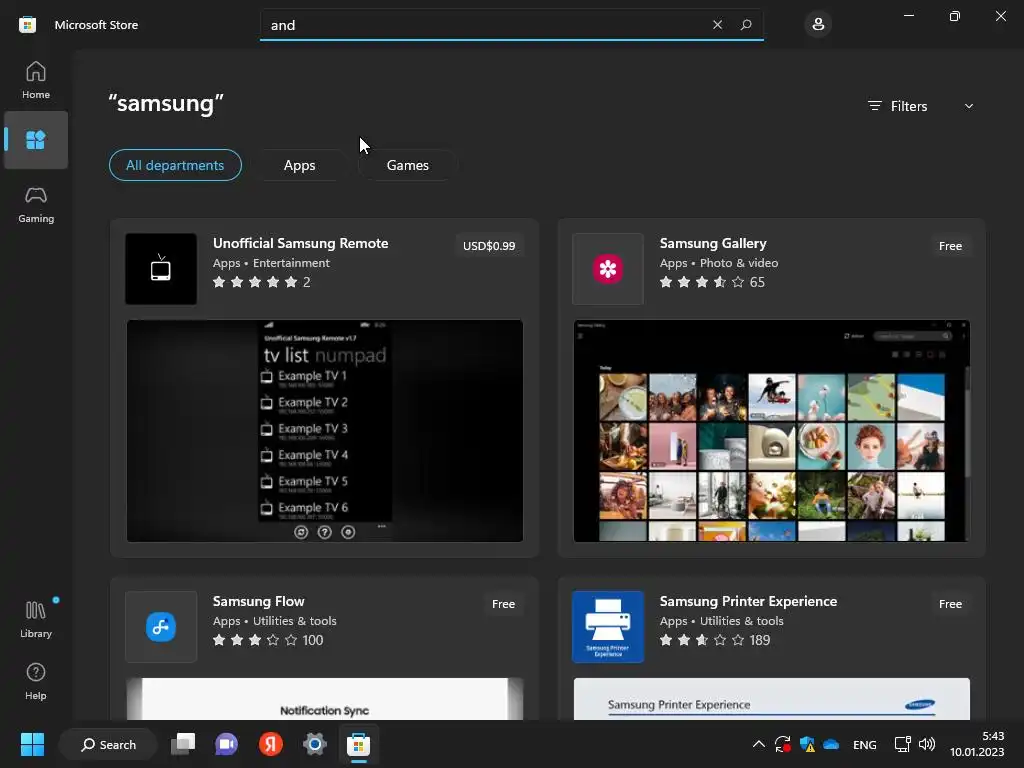Click the Samsung Flow star rating 100
Image resolution: width=1024 pixels, height=768 pixels.
268,640
